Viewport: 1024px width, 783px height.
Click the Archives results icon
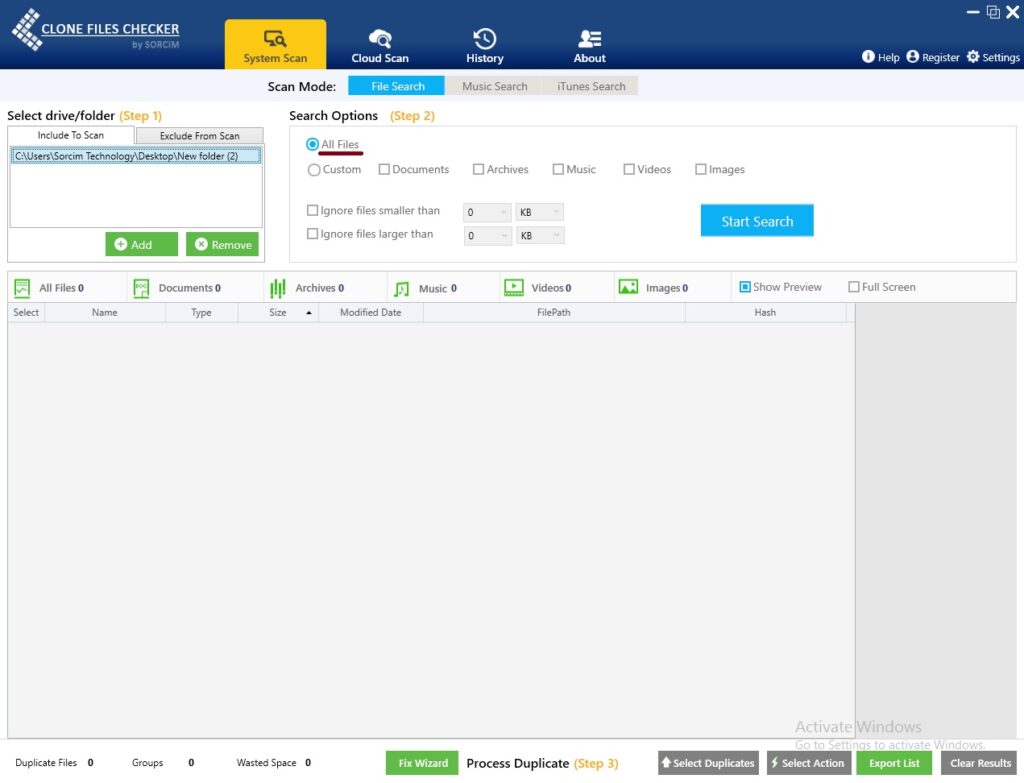[278, 288]
